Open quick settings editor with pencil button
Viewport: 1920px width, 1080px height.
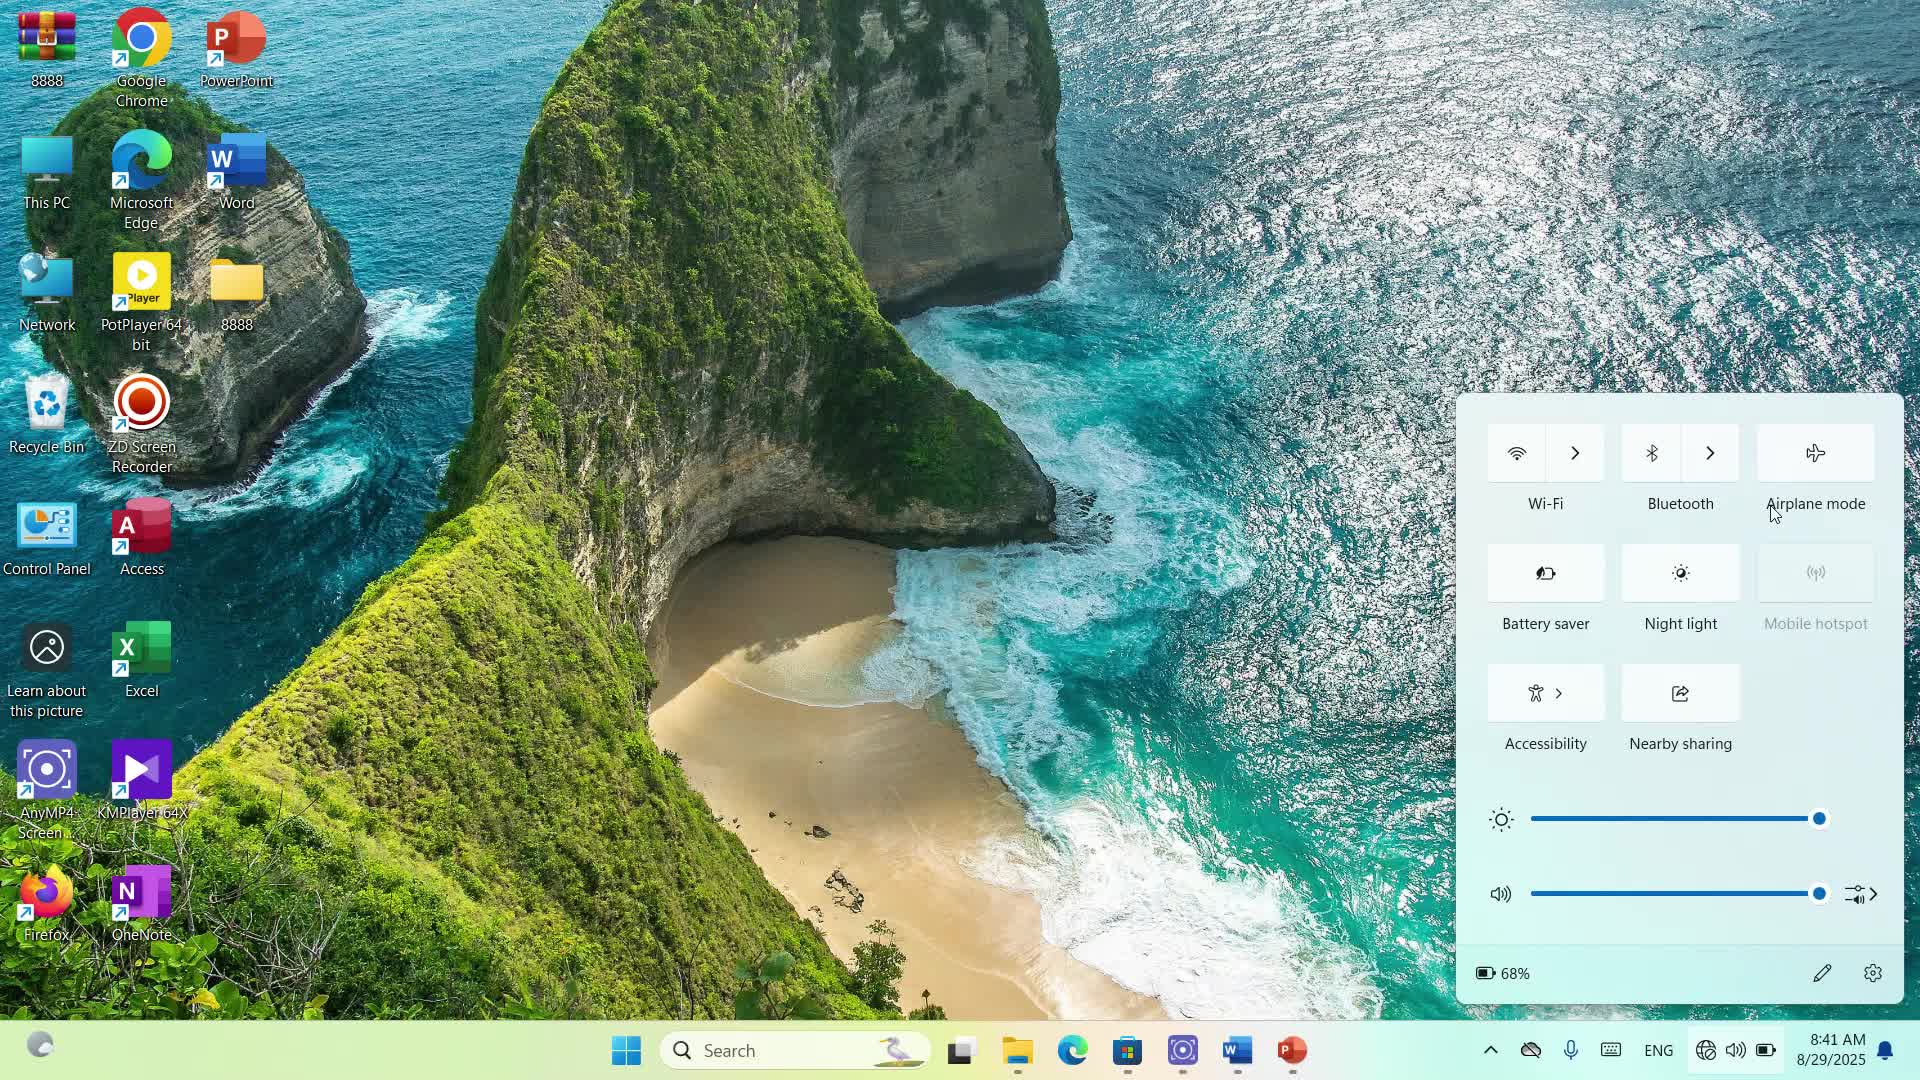coord(1822,972)
